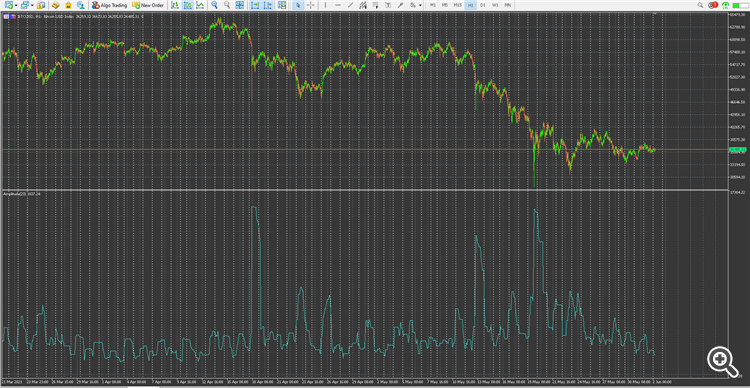750x388 pixels.
Task: Switch to the M15 timeframe
Action: 458,5
